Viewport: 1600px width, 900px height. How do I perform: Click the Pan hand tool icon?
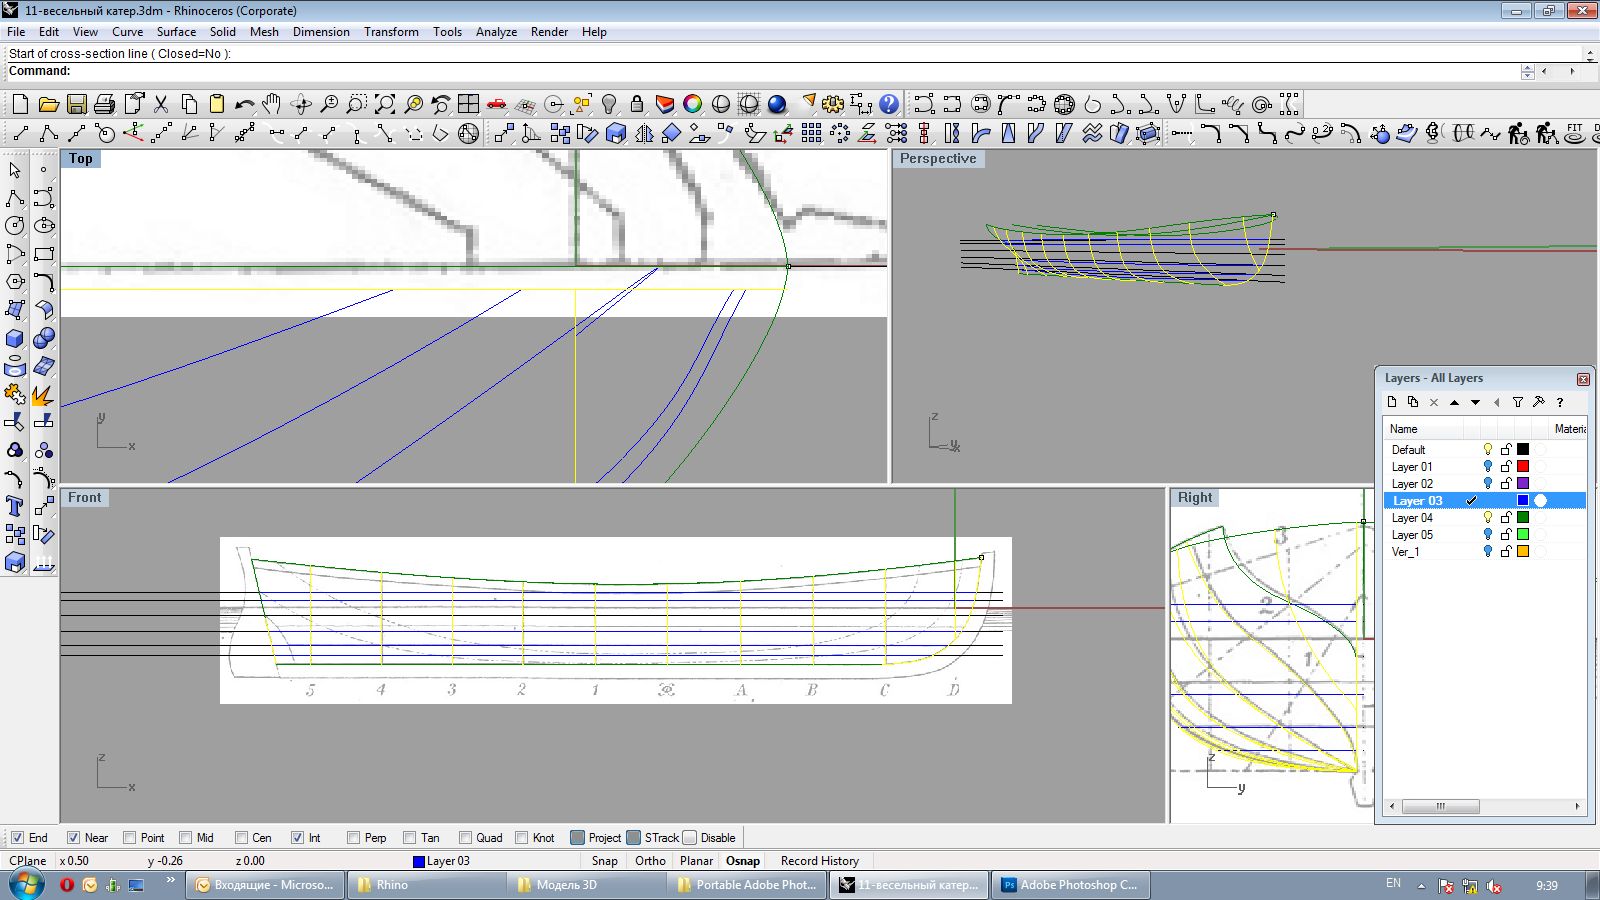272,104
